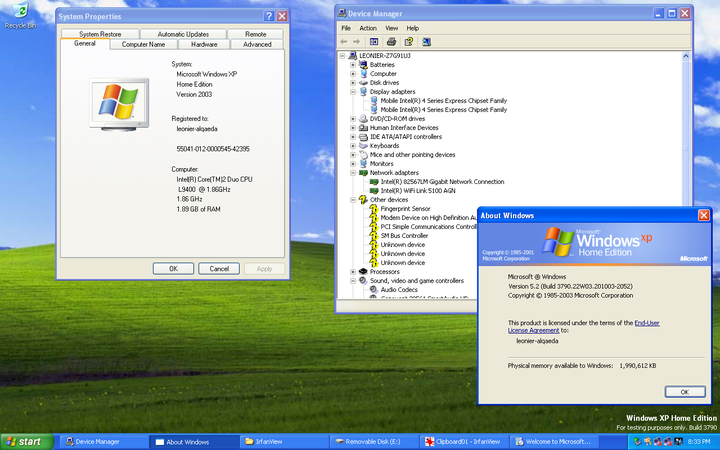Select the LEONIER-Z7G91UJ root computer node

click(385, 56)
